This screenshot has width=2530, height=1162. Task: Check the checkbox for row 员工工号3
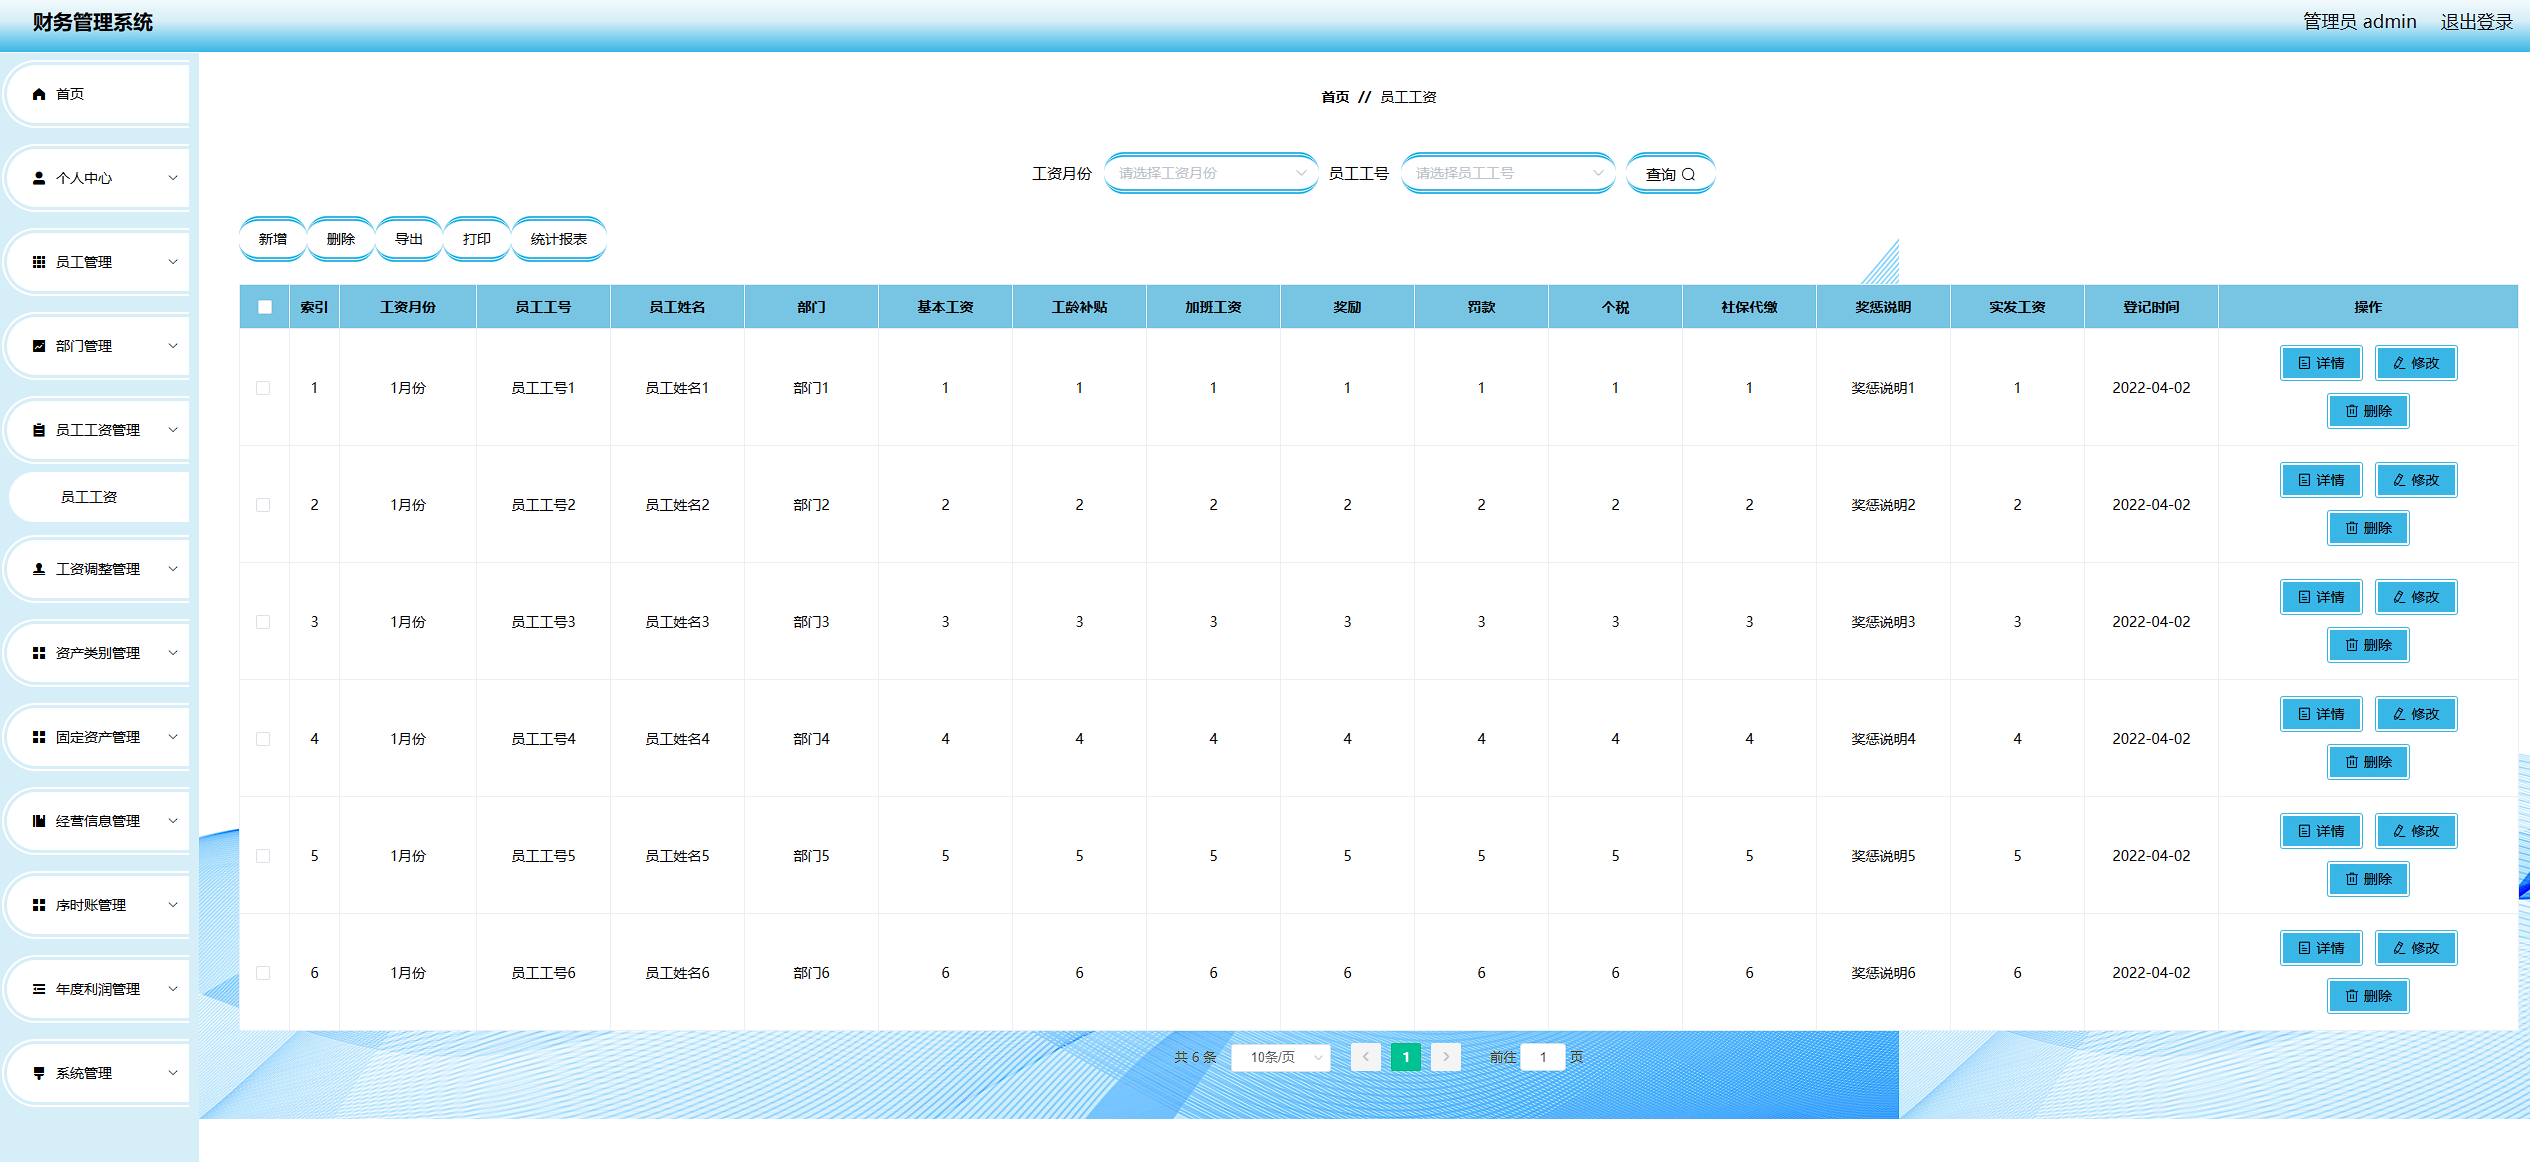pyautogui.click(x=263, y=622)
